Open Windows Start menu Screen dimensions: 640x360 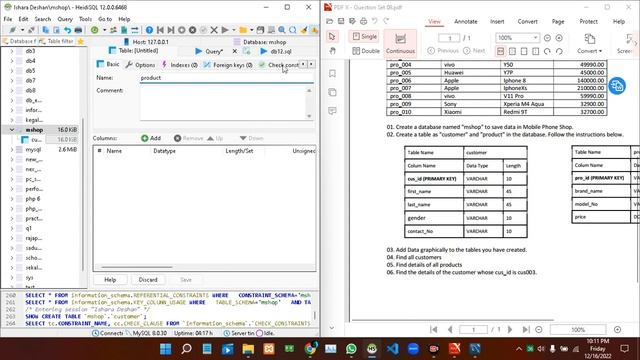[x=166, y=349]
